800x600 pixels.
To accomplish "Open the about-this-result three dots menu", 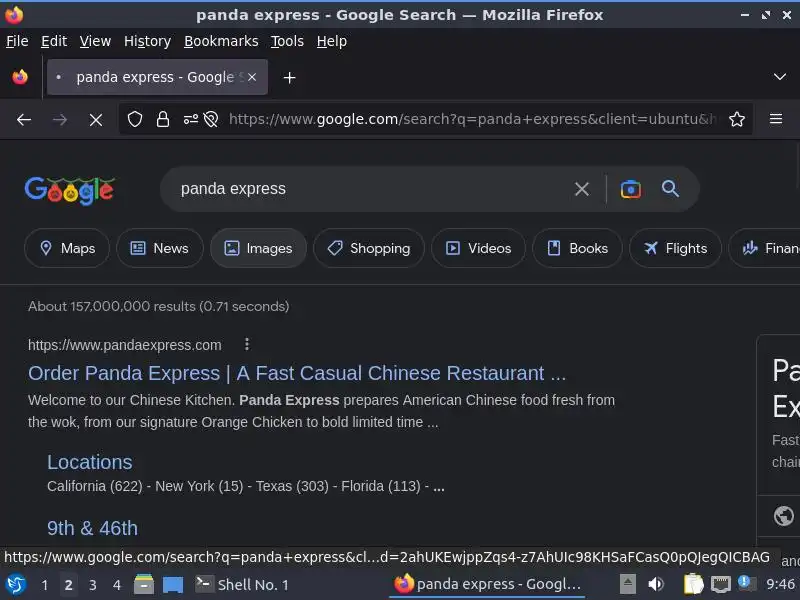I will point(247,344).
